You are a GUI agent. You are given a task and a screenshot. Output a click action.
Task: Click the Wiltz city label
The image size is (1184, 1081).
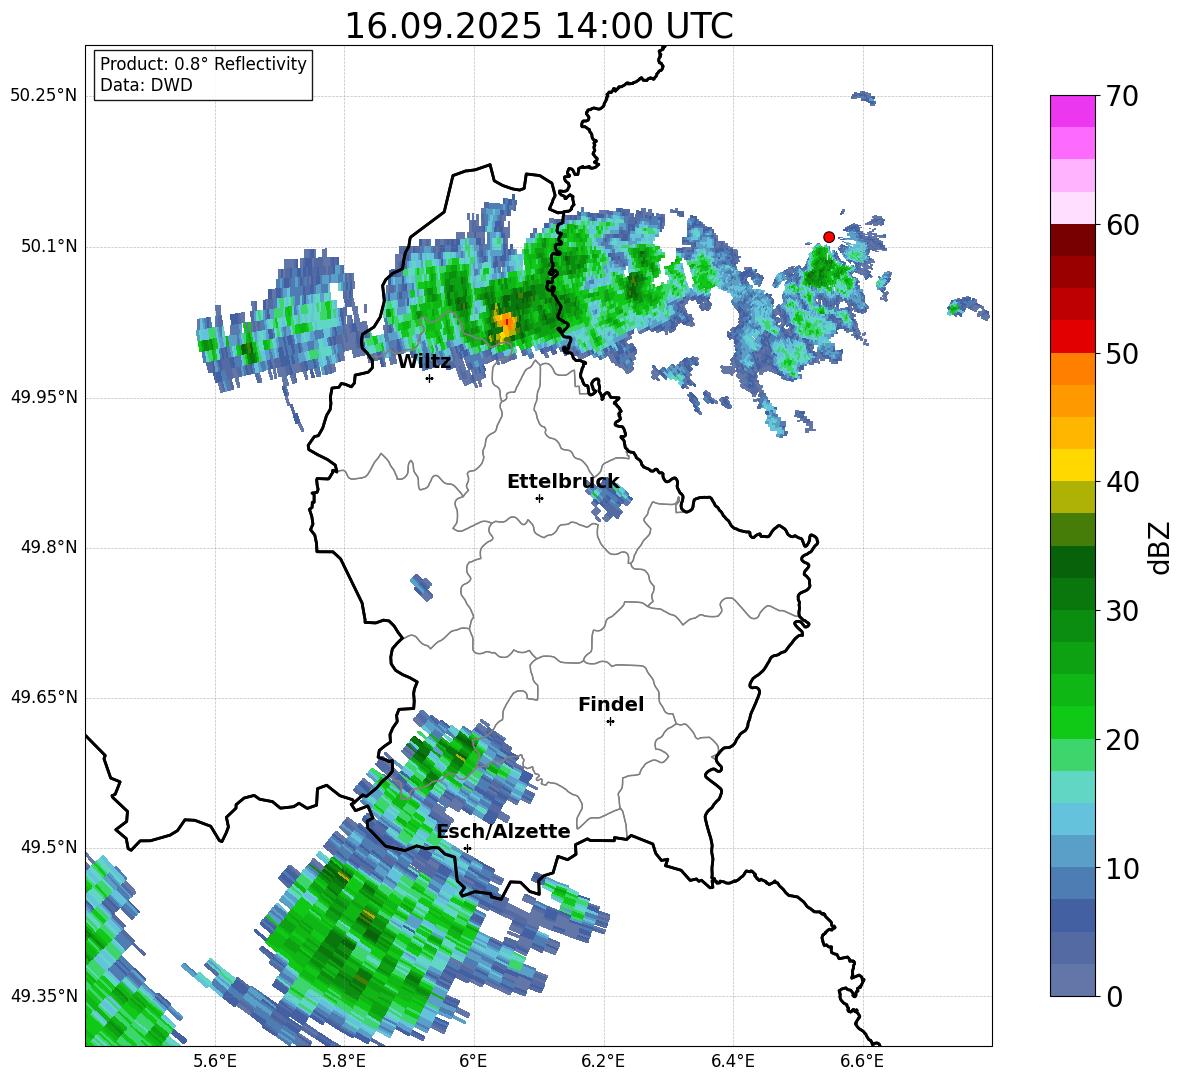(424, 362)
